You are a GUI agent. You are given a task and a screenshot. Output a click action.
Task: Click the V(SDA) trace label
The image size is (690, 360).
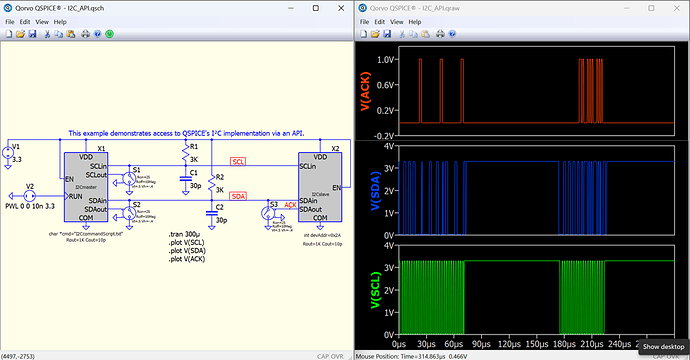[x=375, y=191]
